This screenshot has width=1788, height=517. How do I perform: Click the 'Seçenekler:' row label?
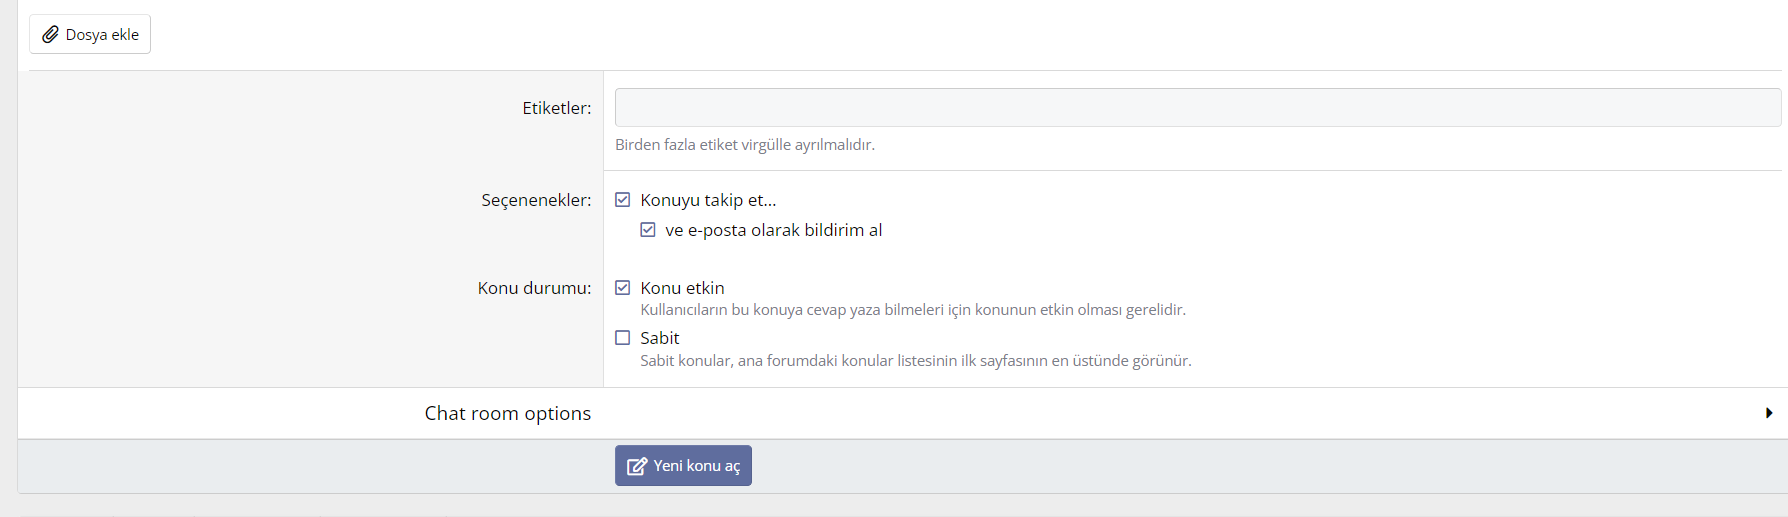[536, 200]
